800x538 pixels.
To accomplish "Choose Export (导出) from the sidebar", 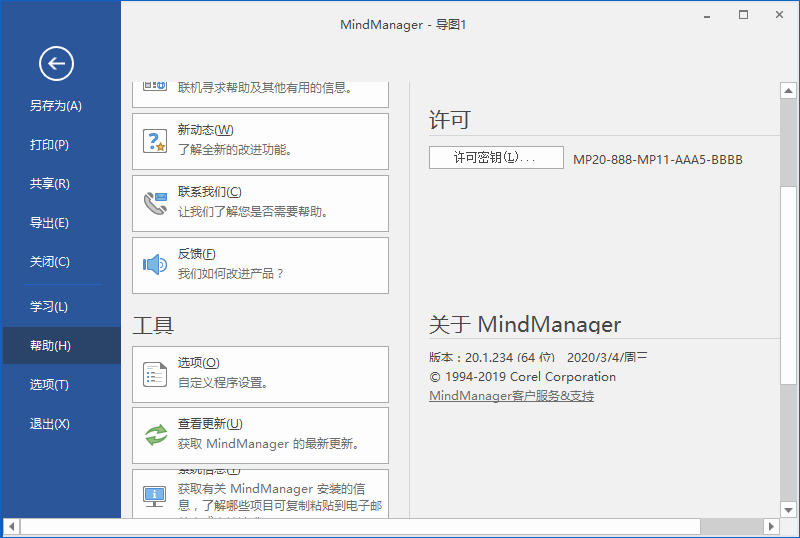I will tap(50, 223).
